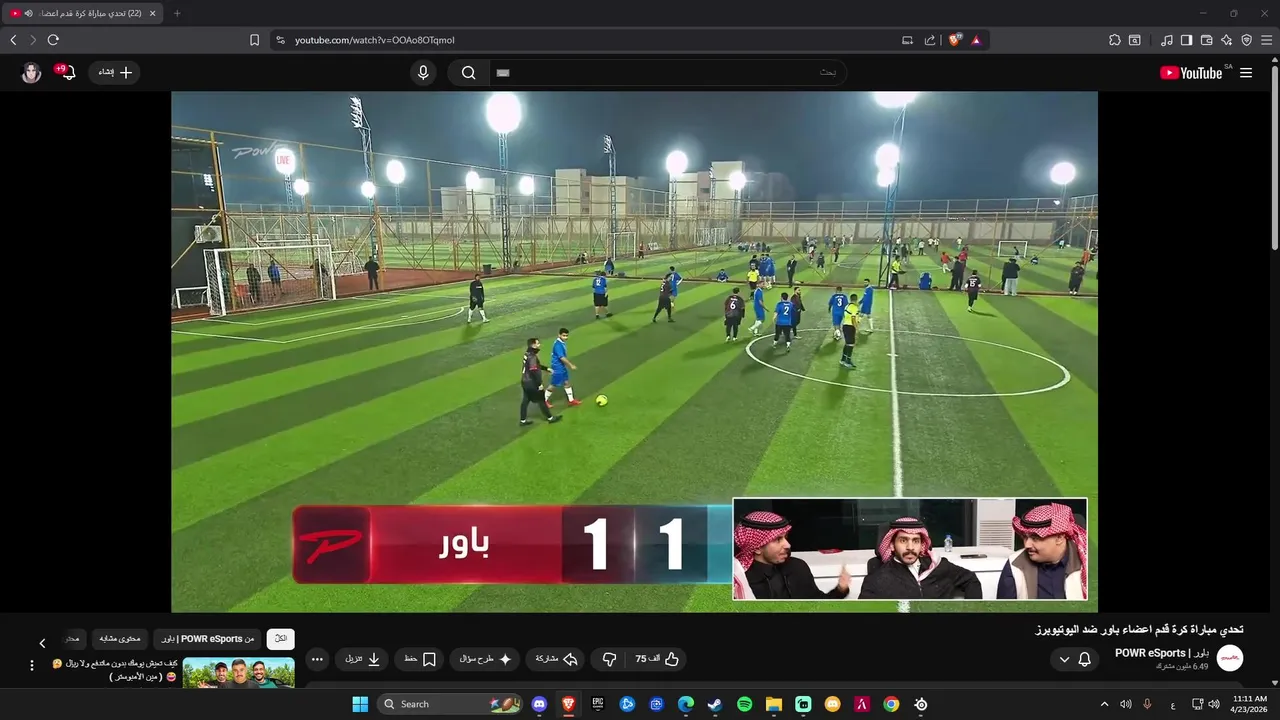Open Brave Shields lion icon
The height and width of the screenshot is (720, 1280).
954,40
